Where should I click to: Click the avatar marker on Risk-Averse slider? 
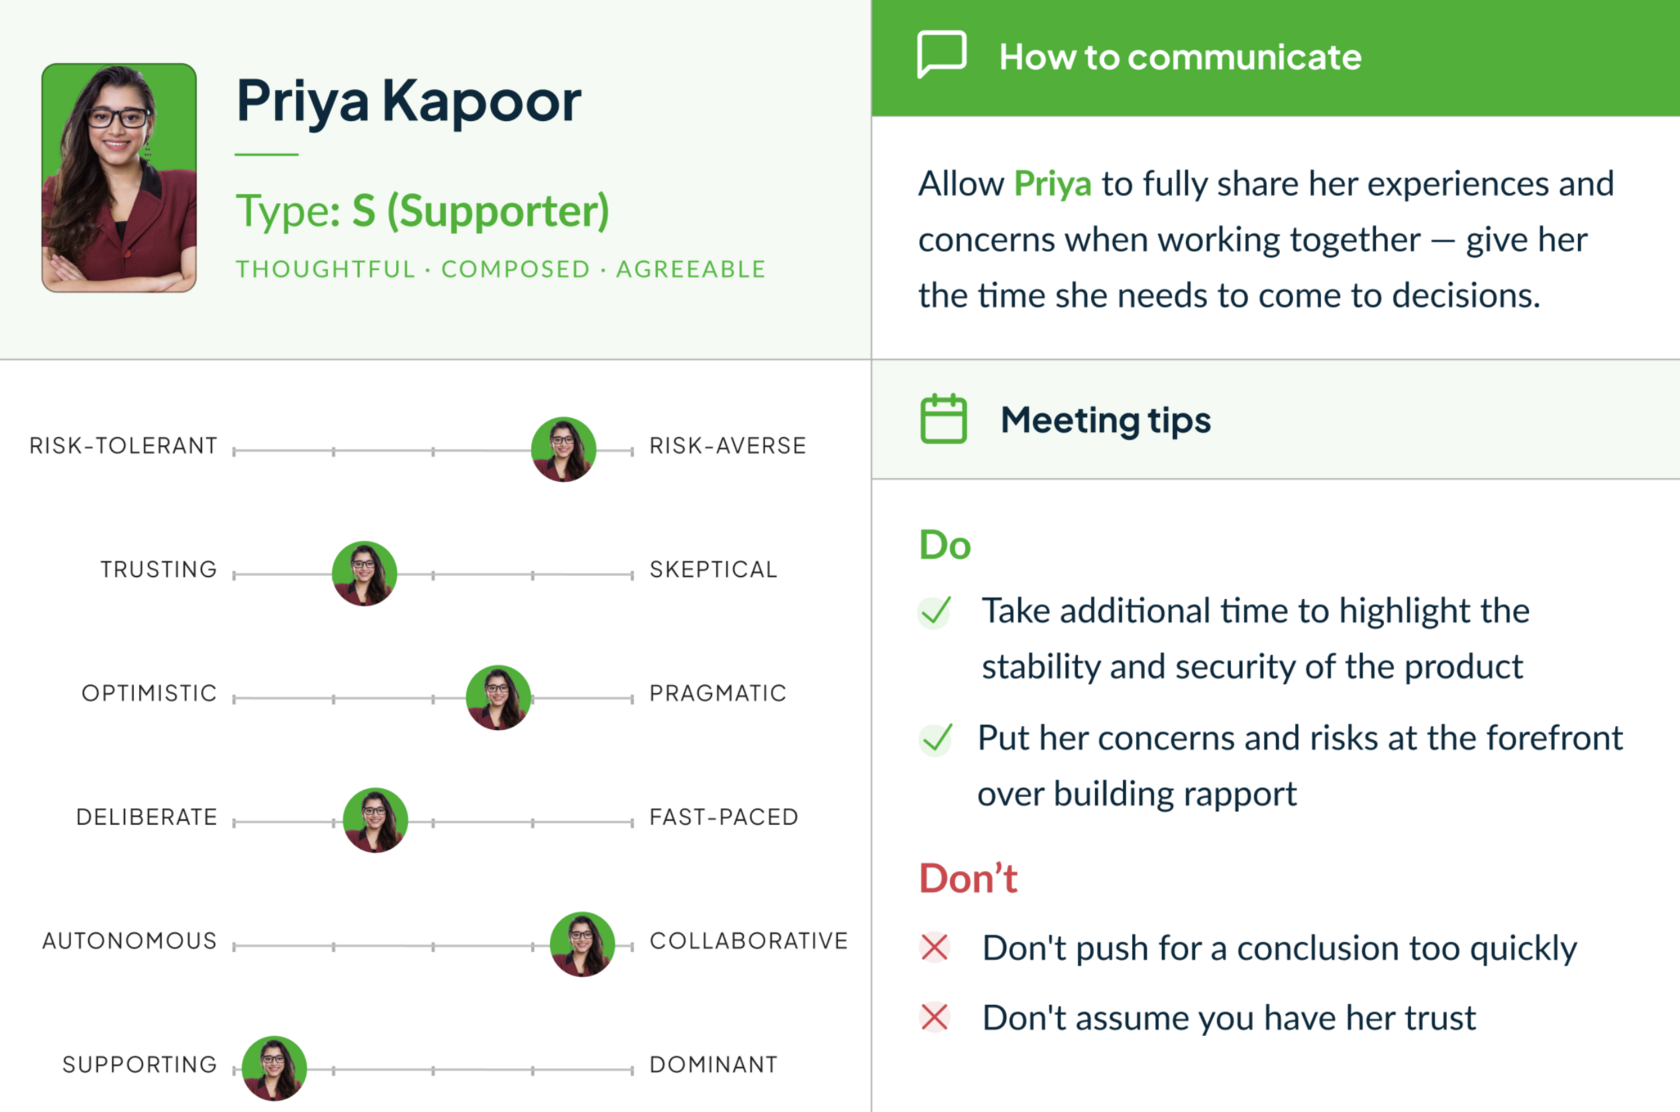(x=563, y=449)
